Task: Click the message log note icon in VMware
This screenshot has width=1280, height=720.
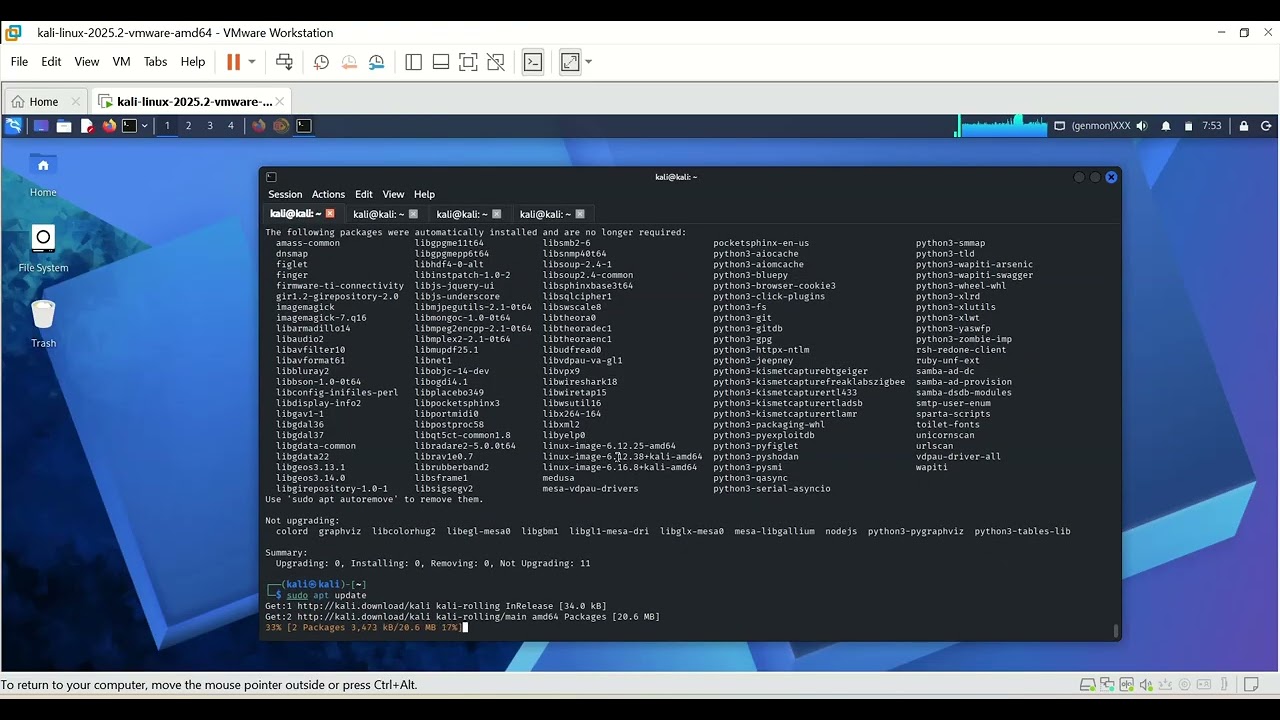Action: pos(1251,685)
